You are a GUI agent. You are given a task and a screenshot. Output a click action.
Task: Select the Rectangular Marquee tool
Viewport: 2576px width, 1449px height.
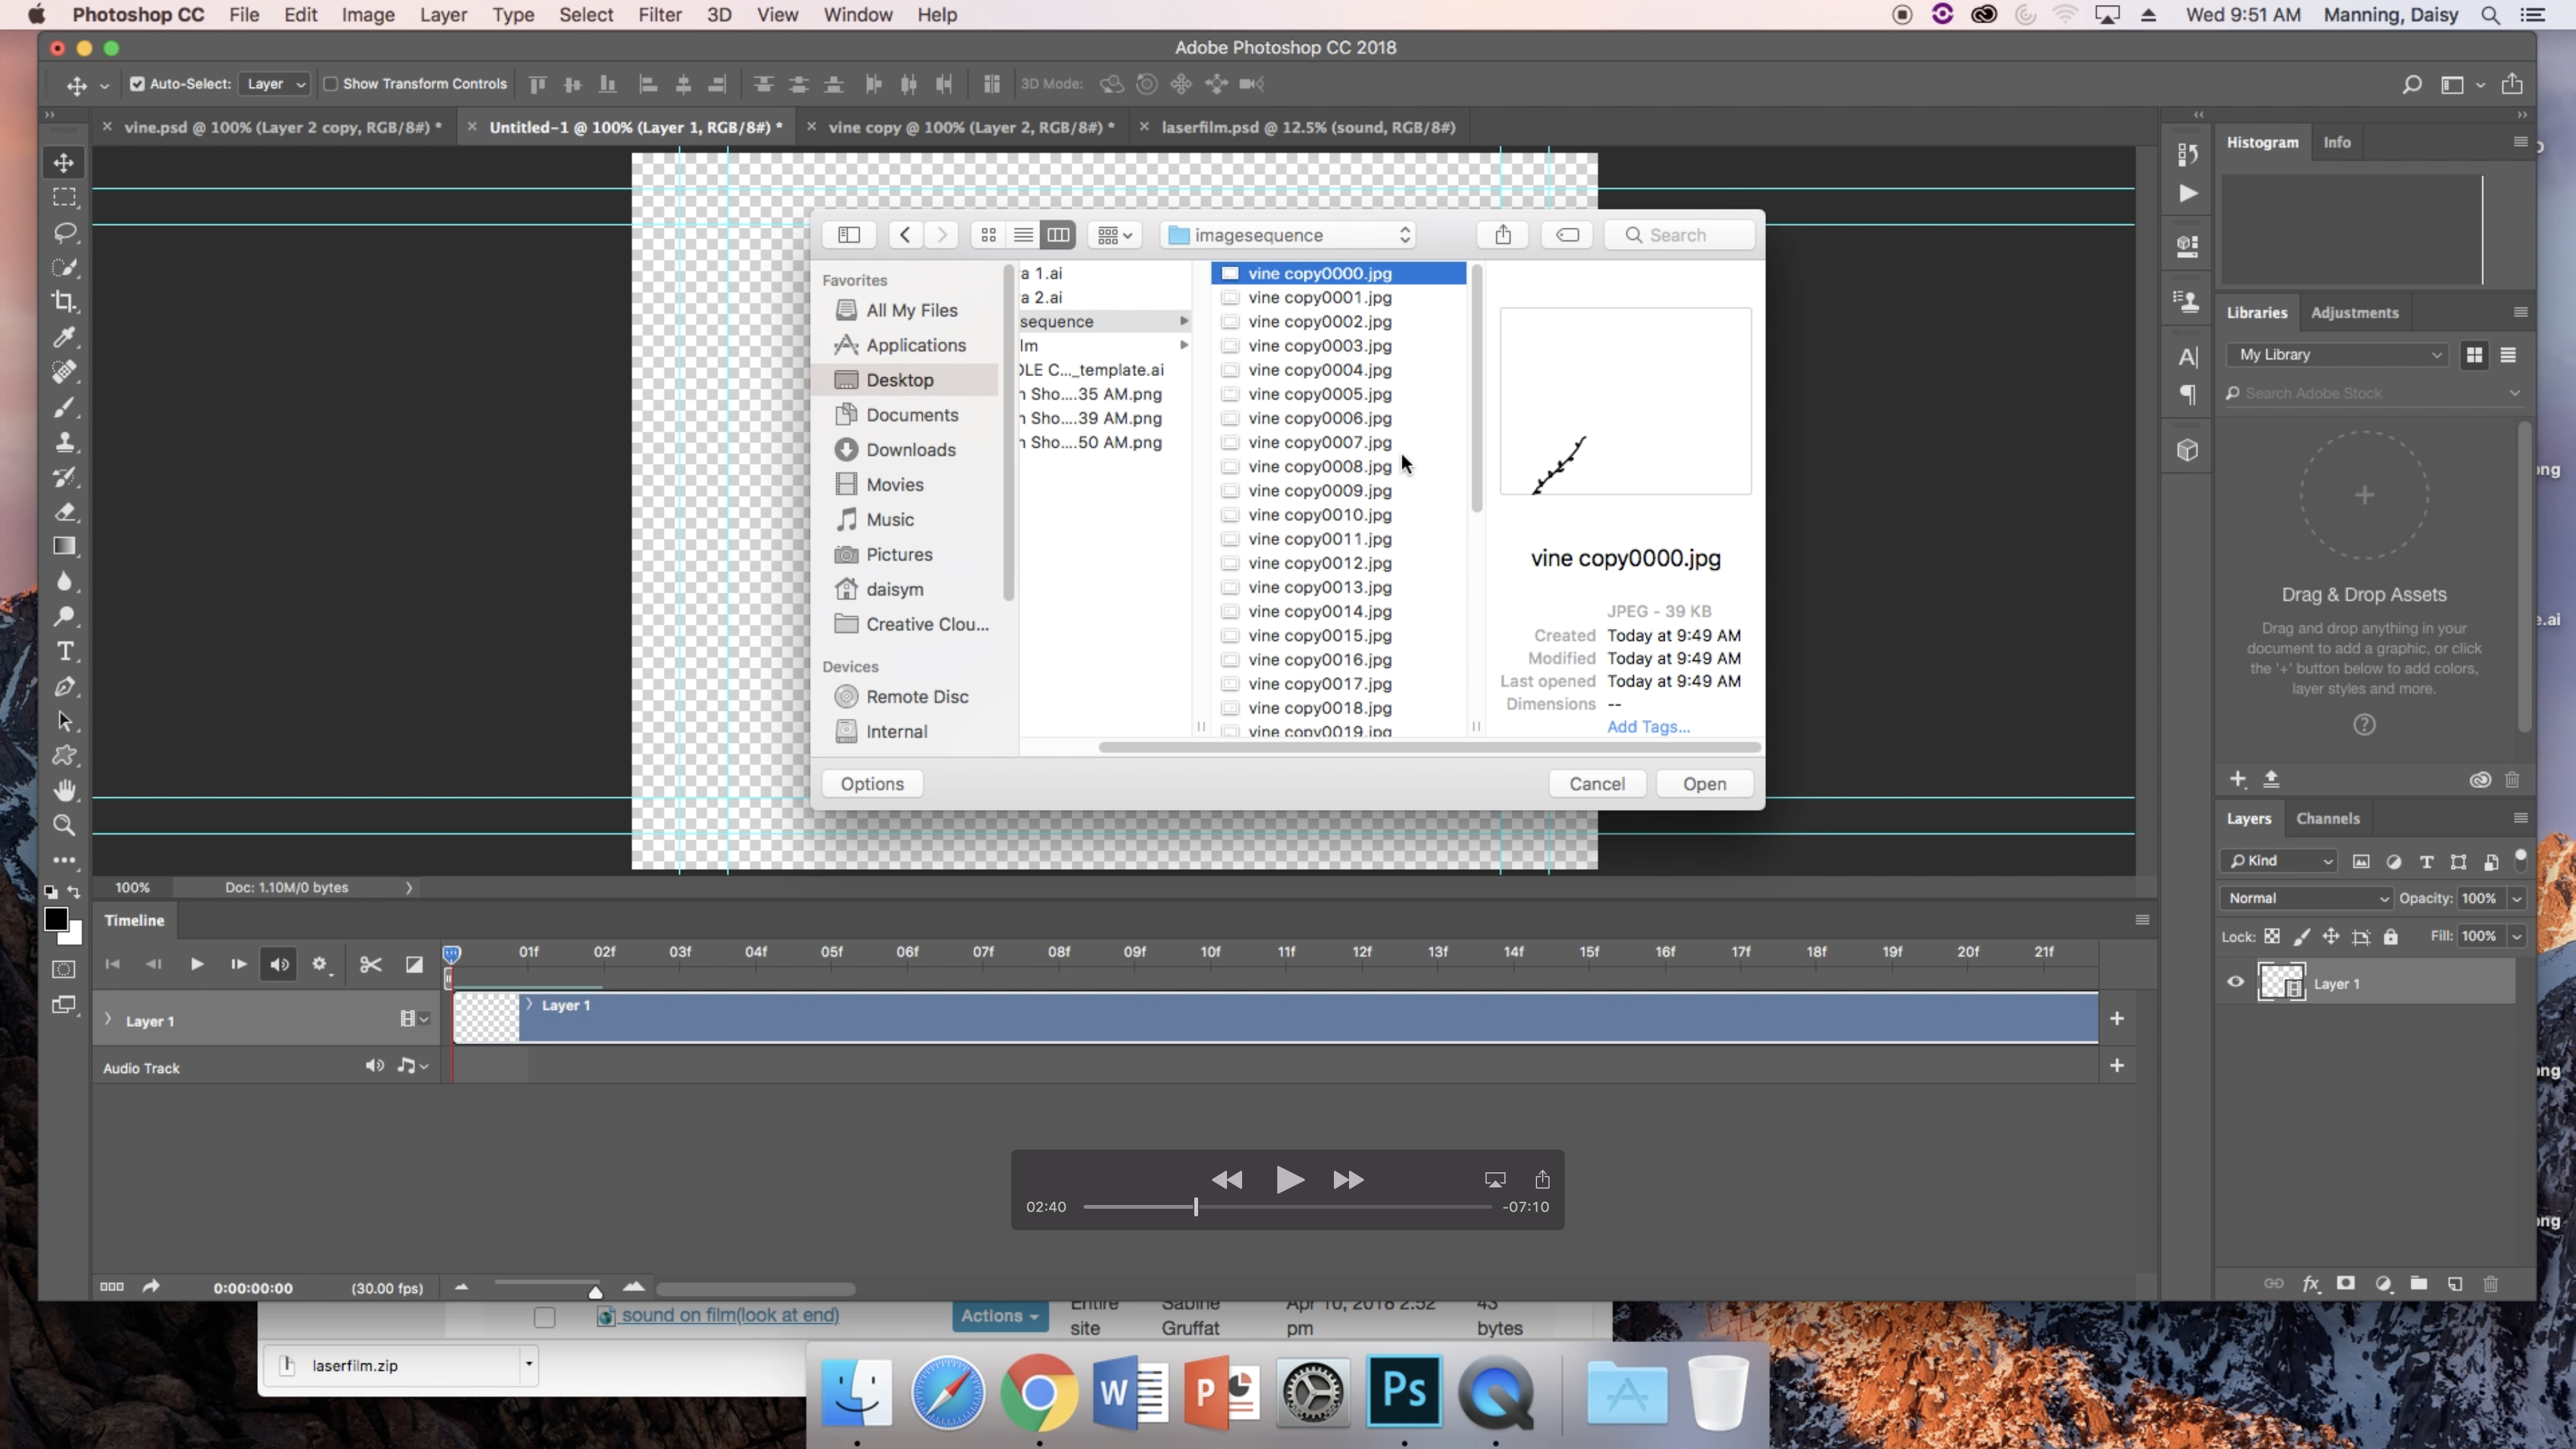tap(64, 198)
